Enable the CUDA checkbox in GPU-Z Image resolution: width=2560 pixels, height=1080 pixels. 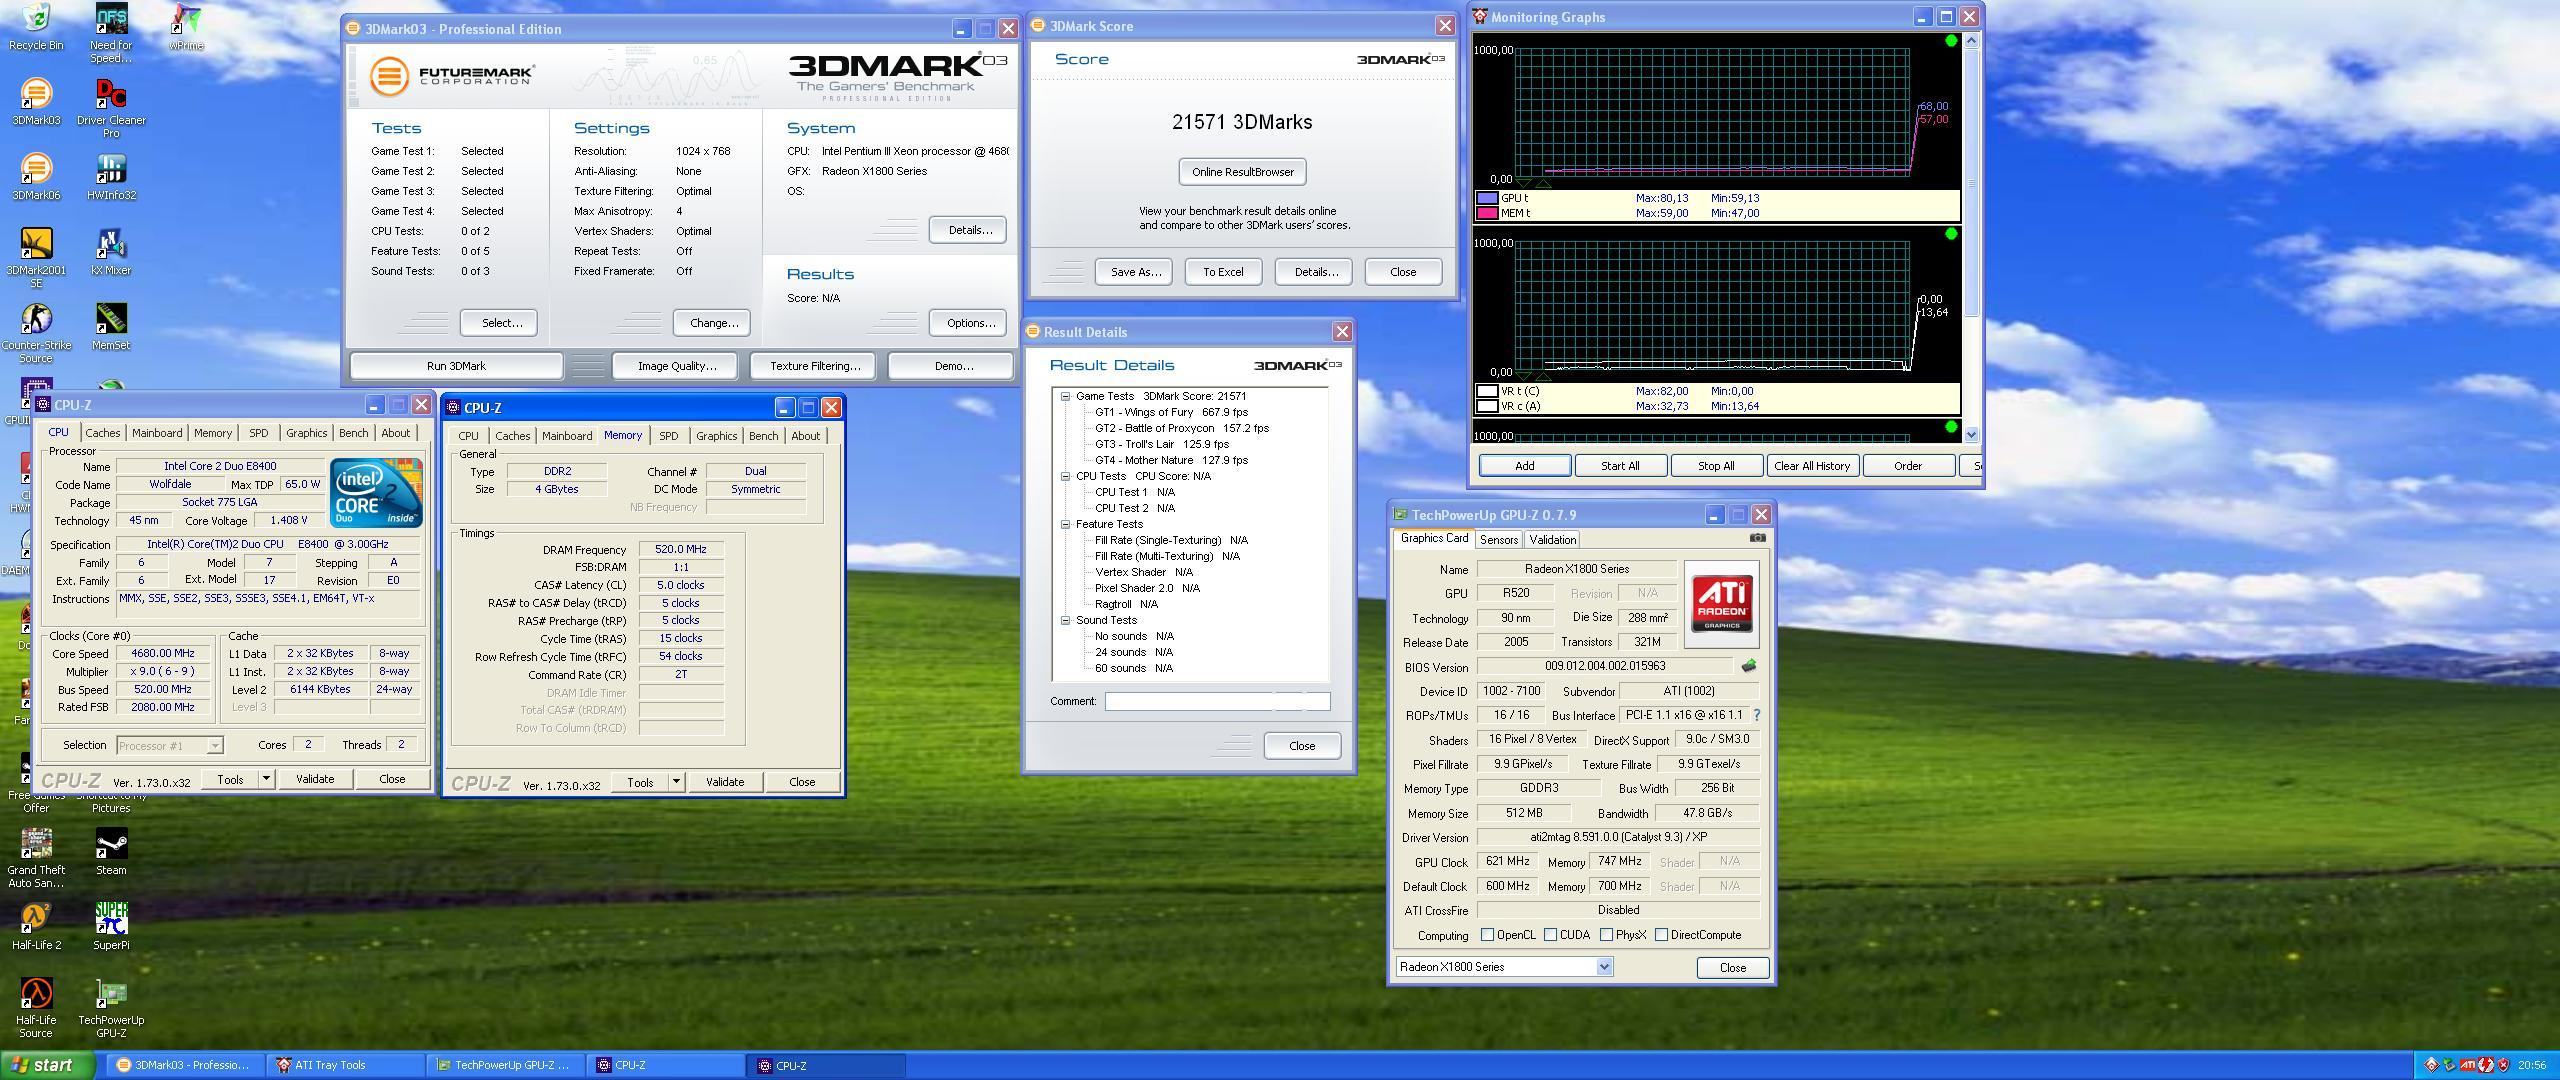(x=1550, y=935)
